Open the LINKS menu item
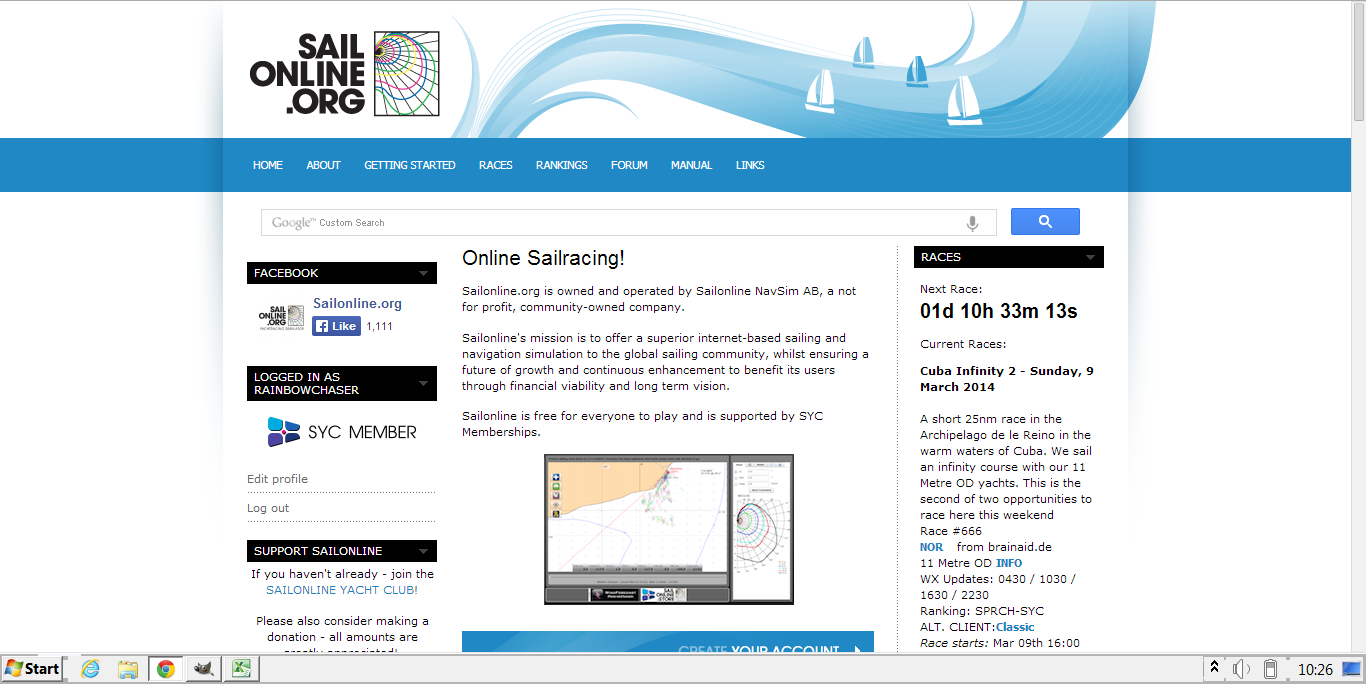This screenshot has width=1366, height=684. 750,165
